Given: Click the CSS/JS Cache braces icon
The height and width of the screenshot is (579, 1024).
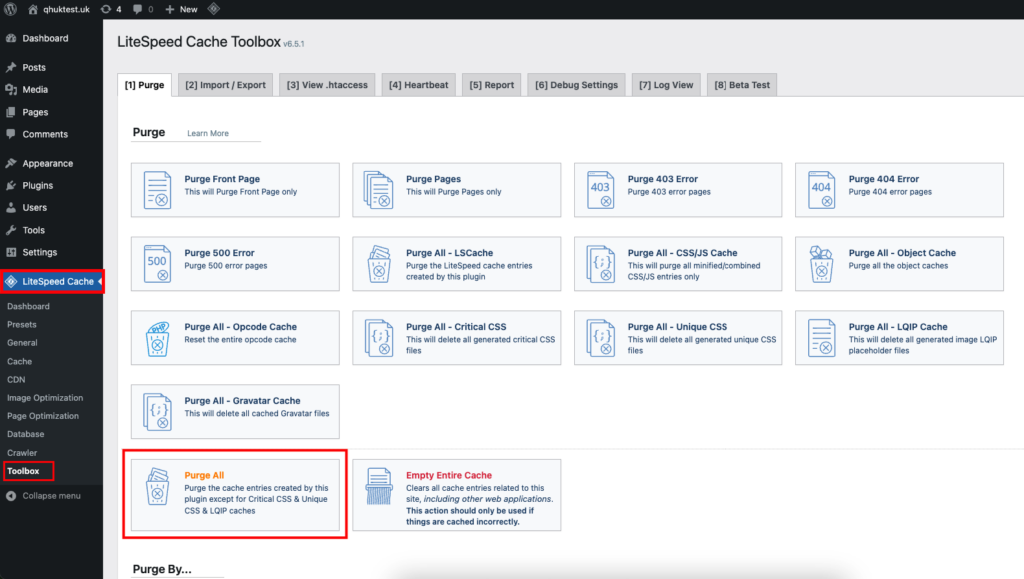Looking at the screenshot, I should click(x=600, y=264).
